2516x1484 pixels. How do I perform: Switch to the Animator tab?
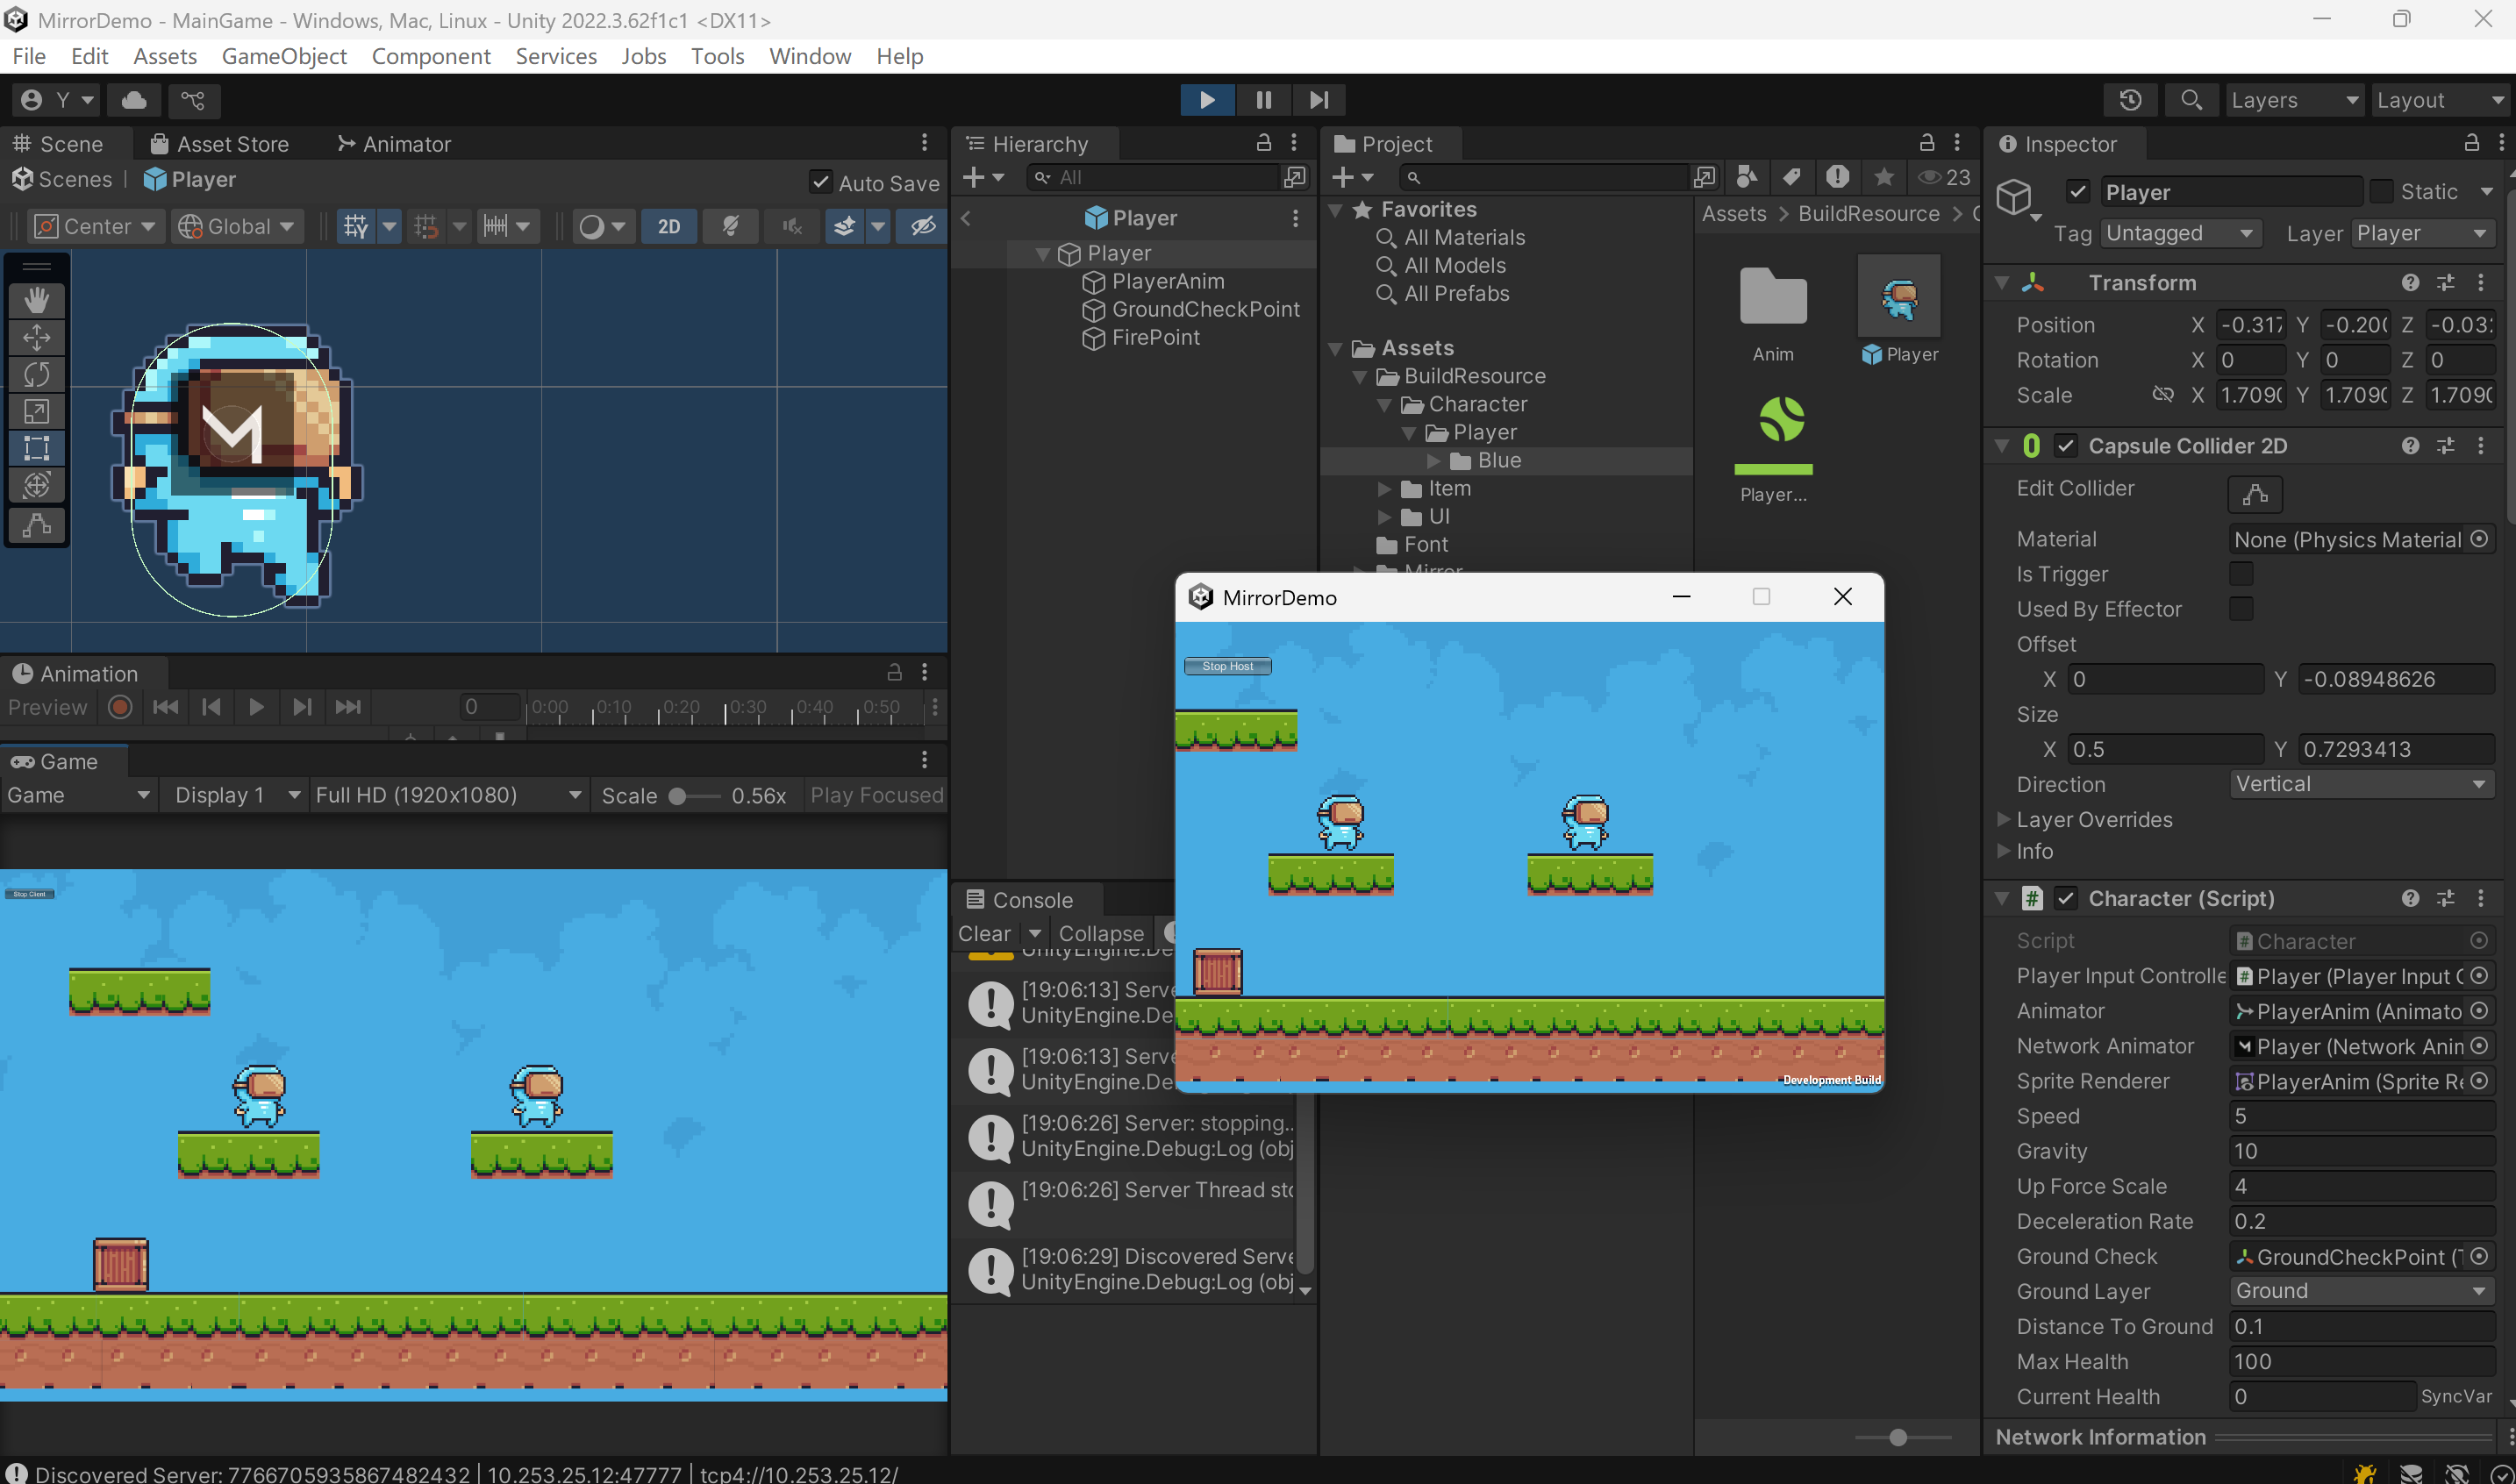(x=395, y=144)
